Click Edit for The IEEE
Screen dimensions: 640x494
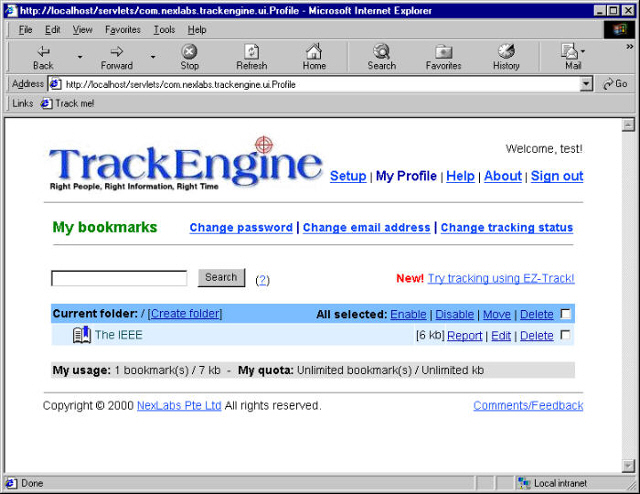coord(501,336)
